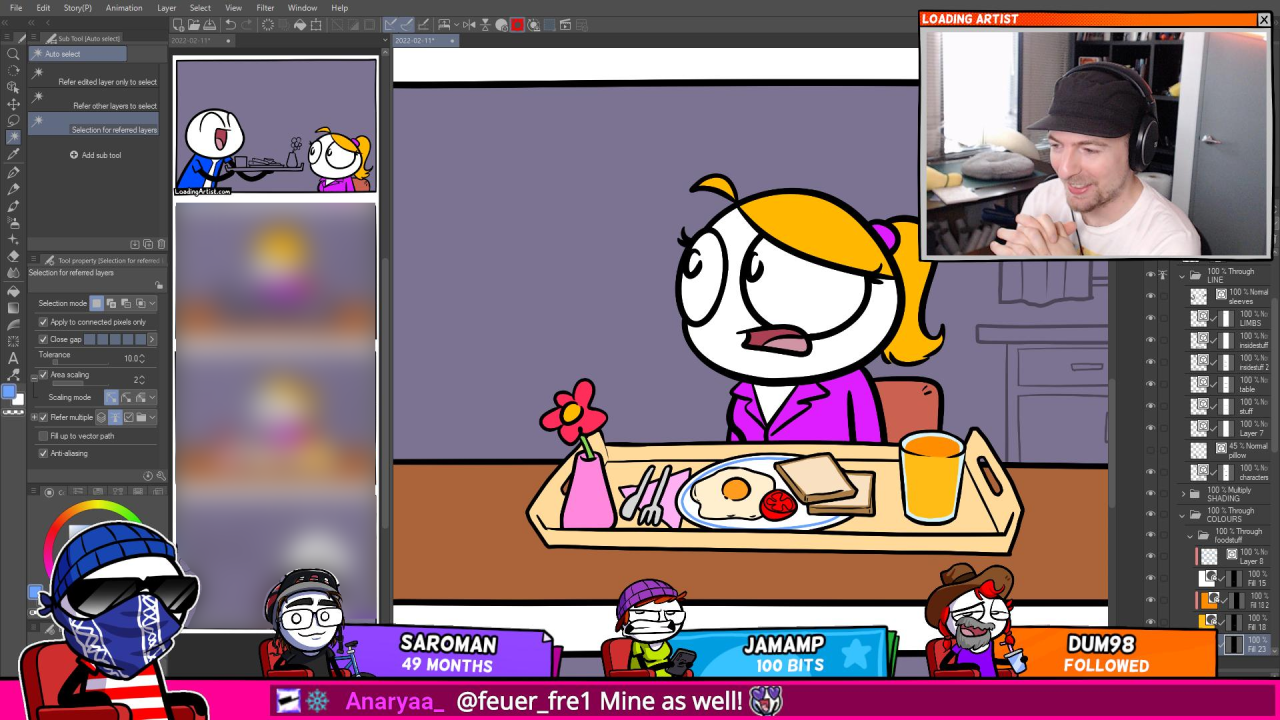Select the Move layer tool
This screenshot has height=720, width=1280.
[x=13, y=104]
